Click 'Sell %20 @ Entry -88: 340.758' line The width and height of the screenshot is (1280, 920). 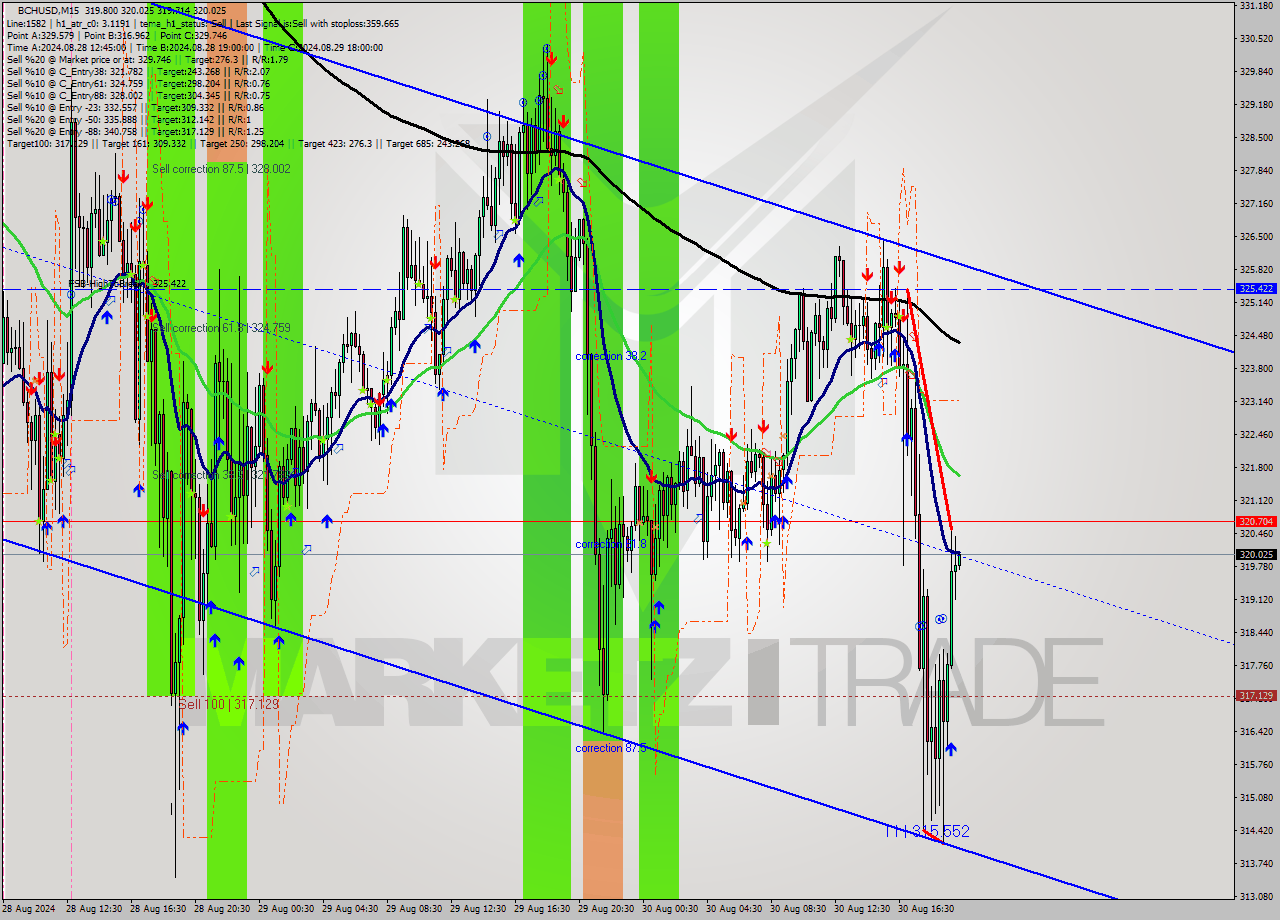click(136, 131)
